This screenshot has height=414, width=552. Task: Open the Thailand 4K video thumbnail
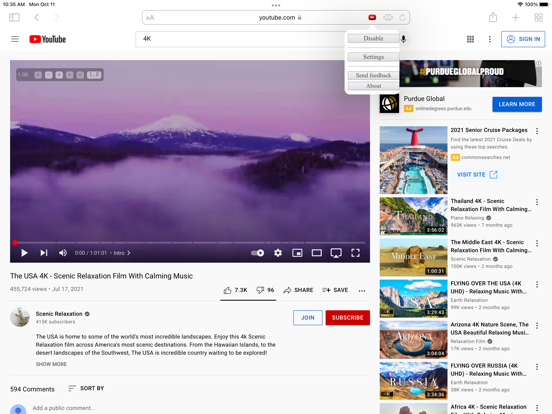(413, 216)
